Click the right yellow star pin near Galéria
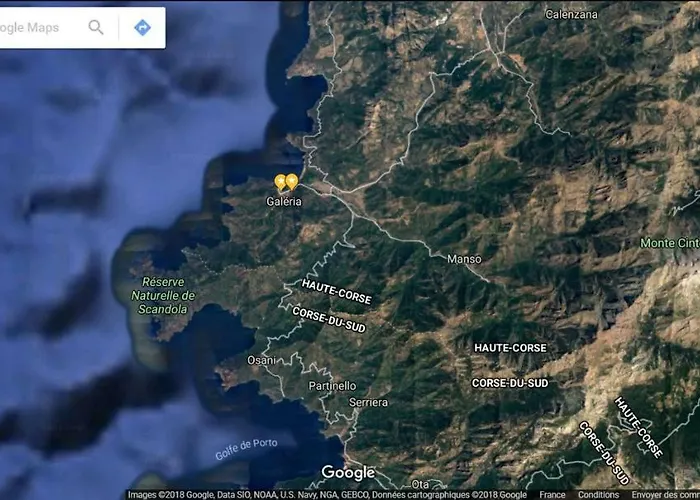This screenshot has width=700, height=500. 292,181
